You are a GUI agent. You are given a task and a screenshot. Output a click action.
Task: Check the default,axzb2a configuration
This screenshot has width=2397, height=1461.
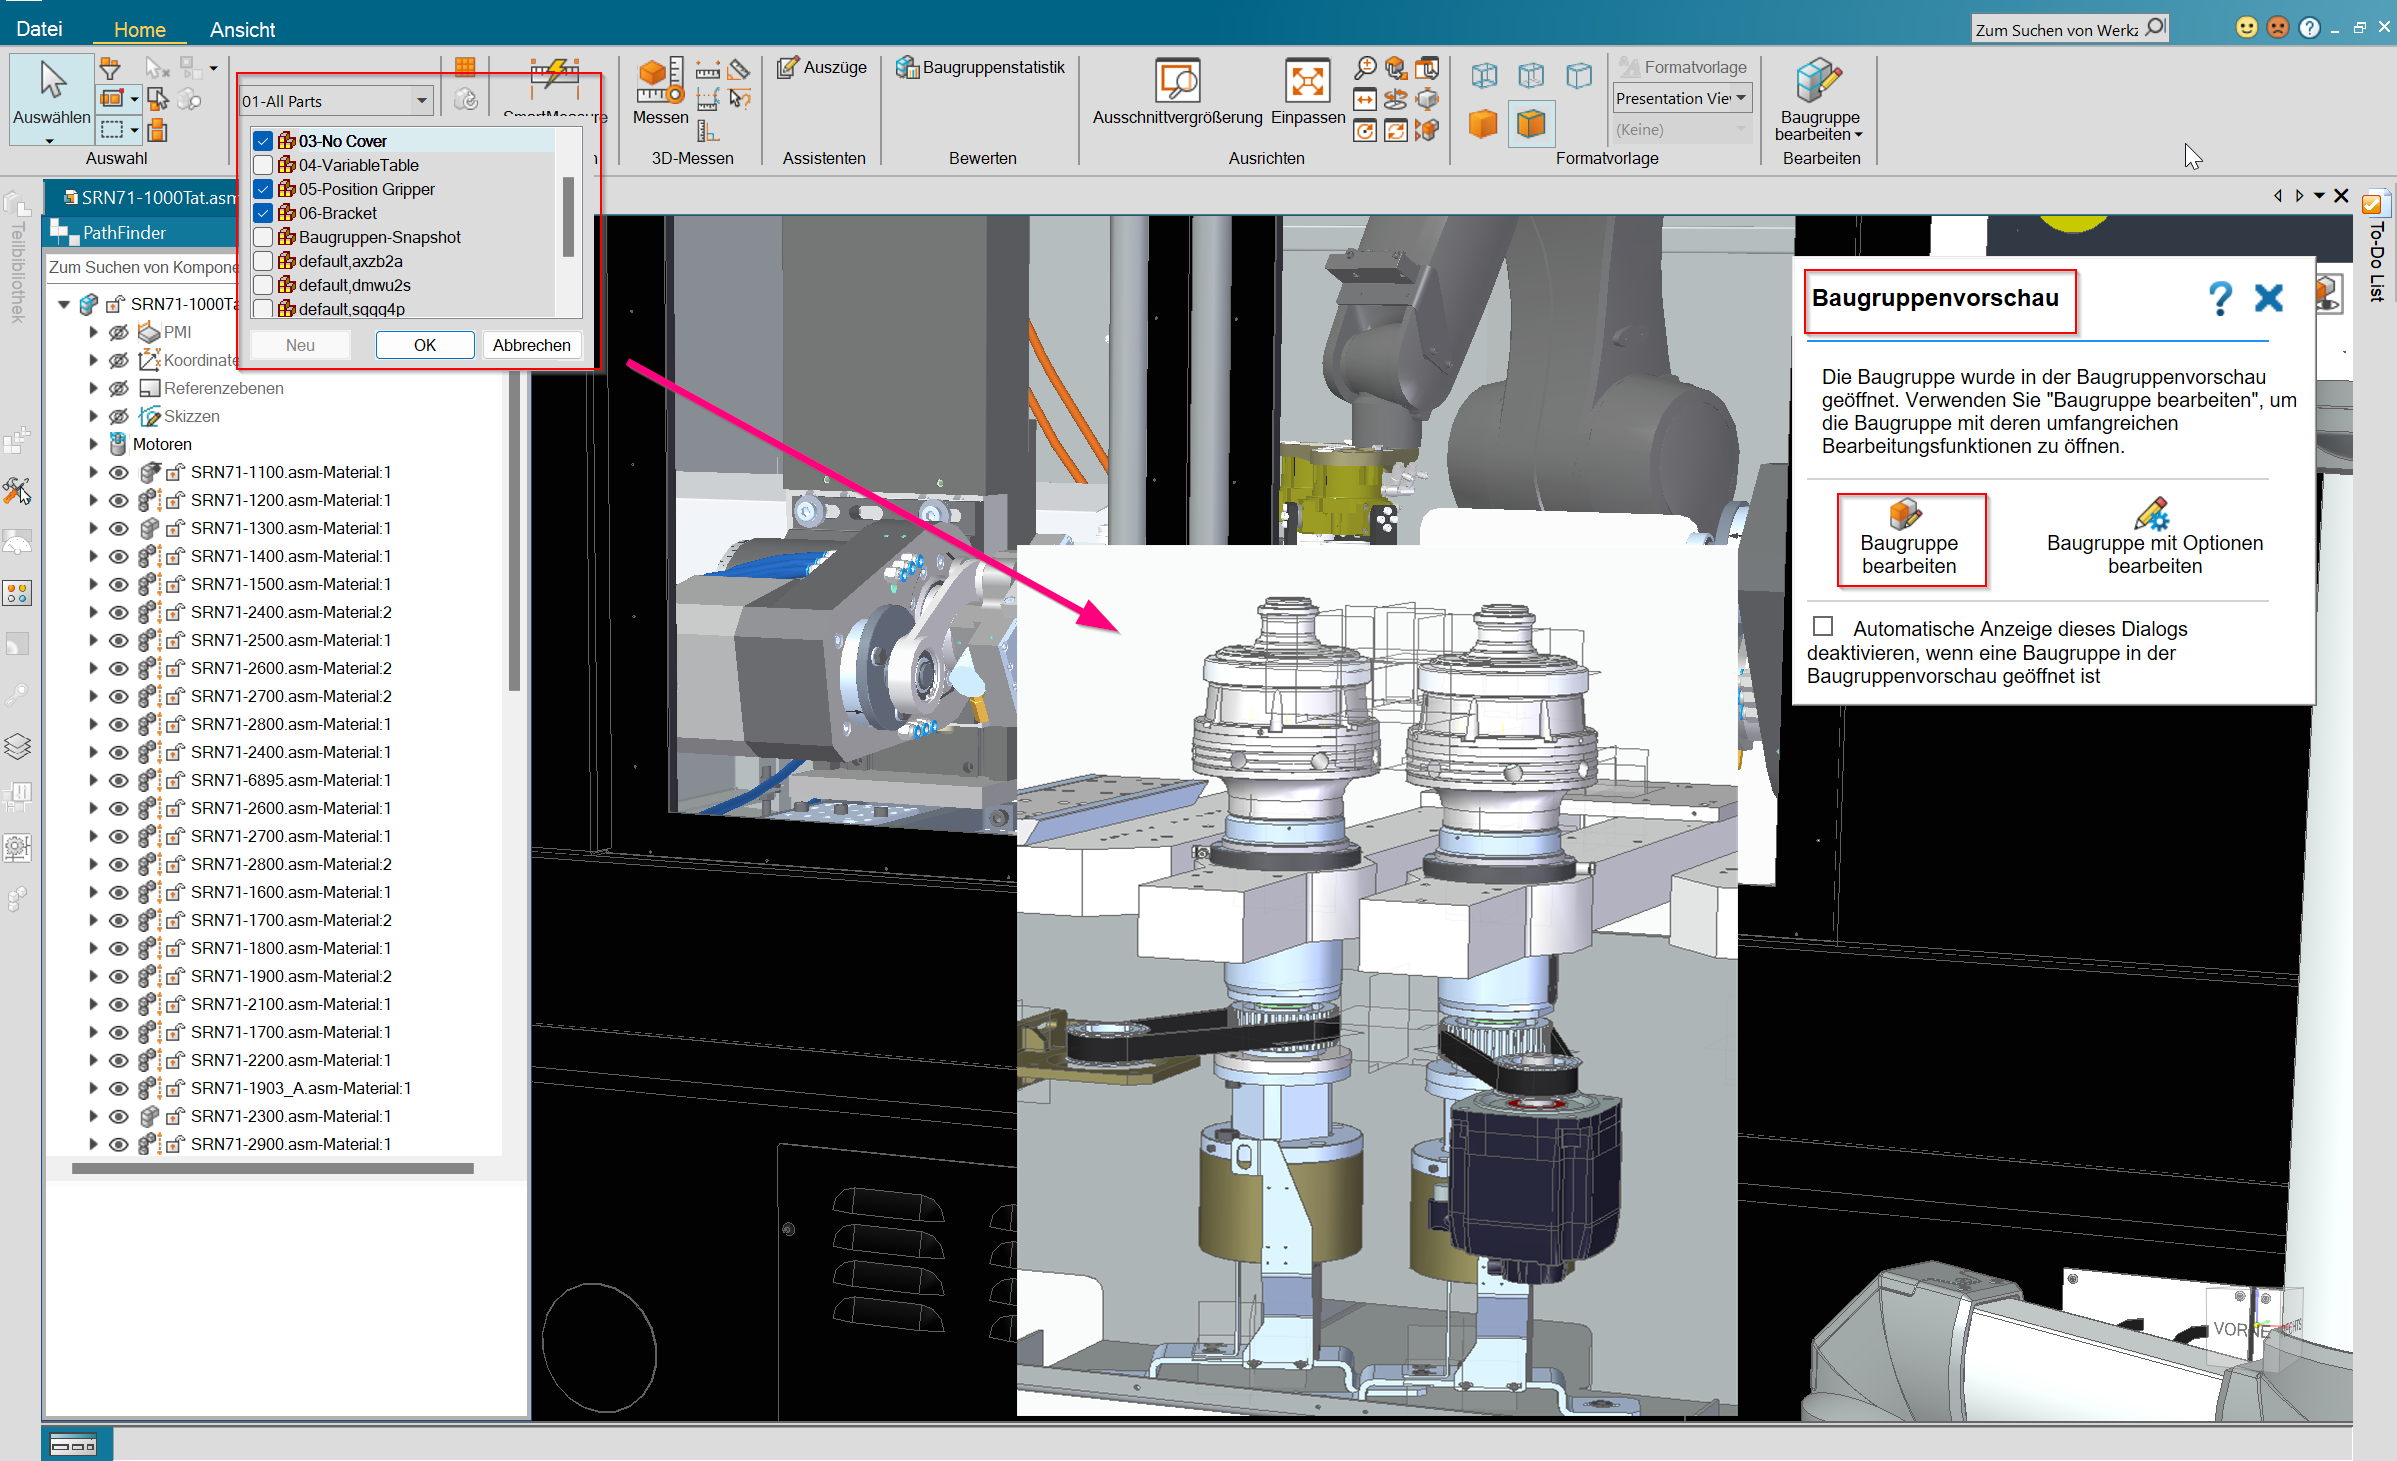tap(263, 261)
